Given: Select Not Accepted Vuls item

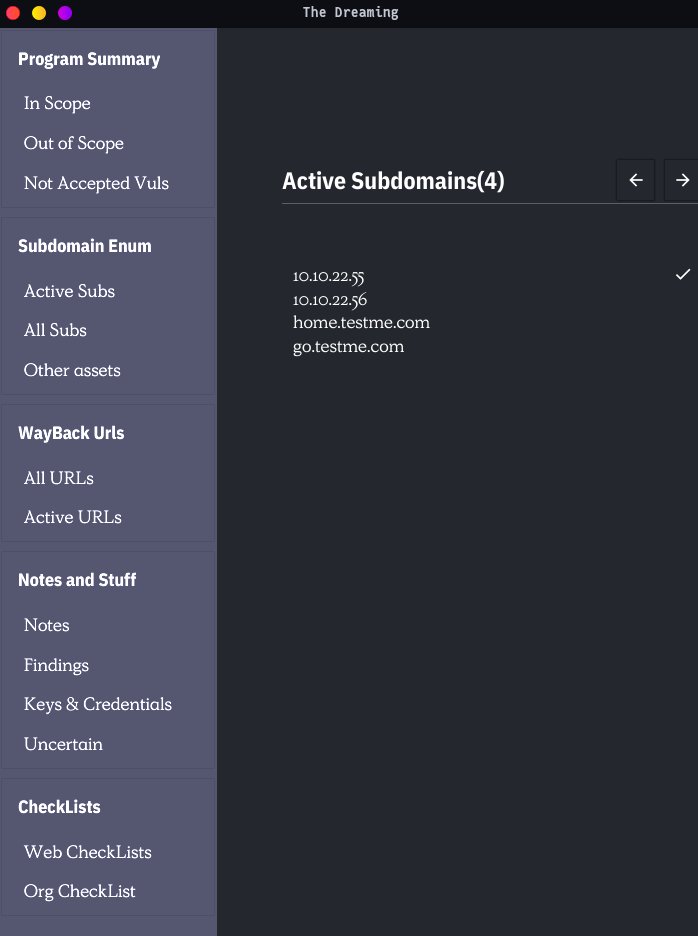Looking at the screenshot, I should [x=96, y=183].
